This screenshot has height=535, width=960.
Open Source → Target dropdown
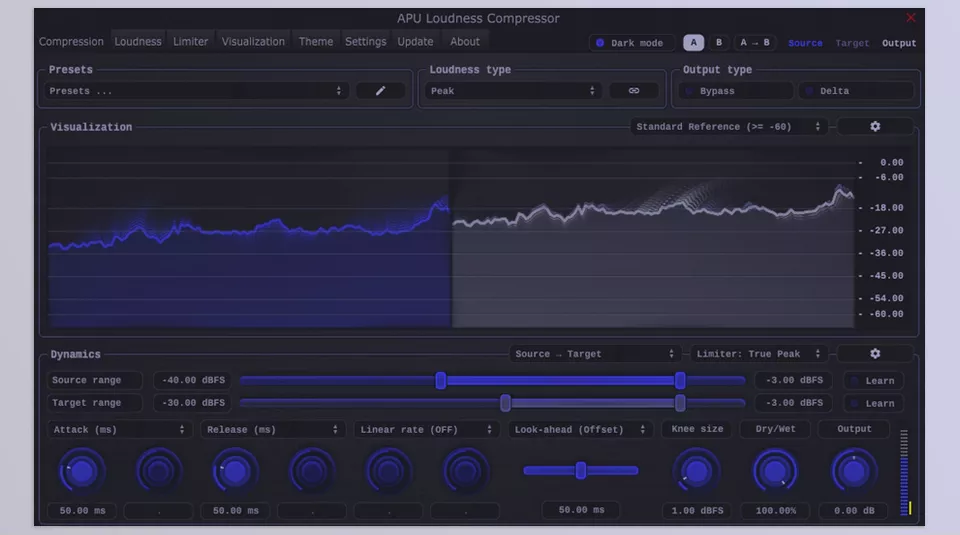click(x=594, y=353)
